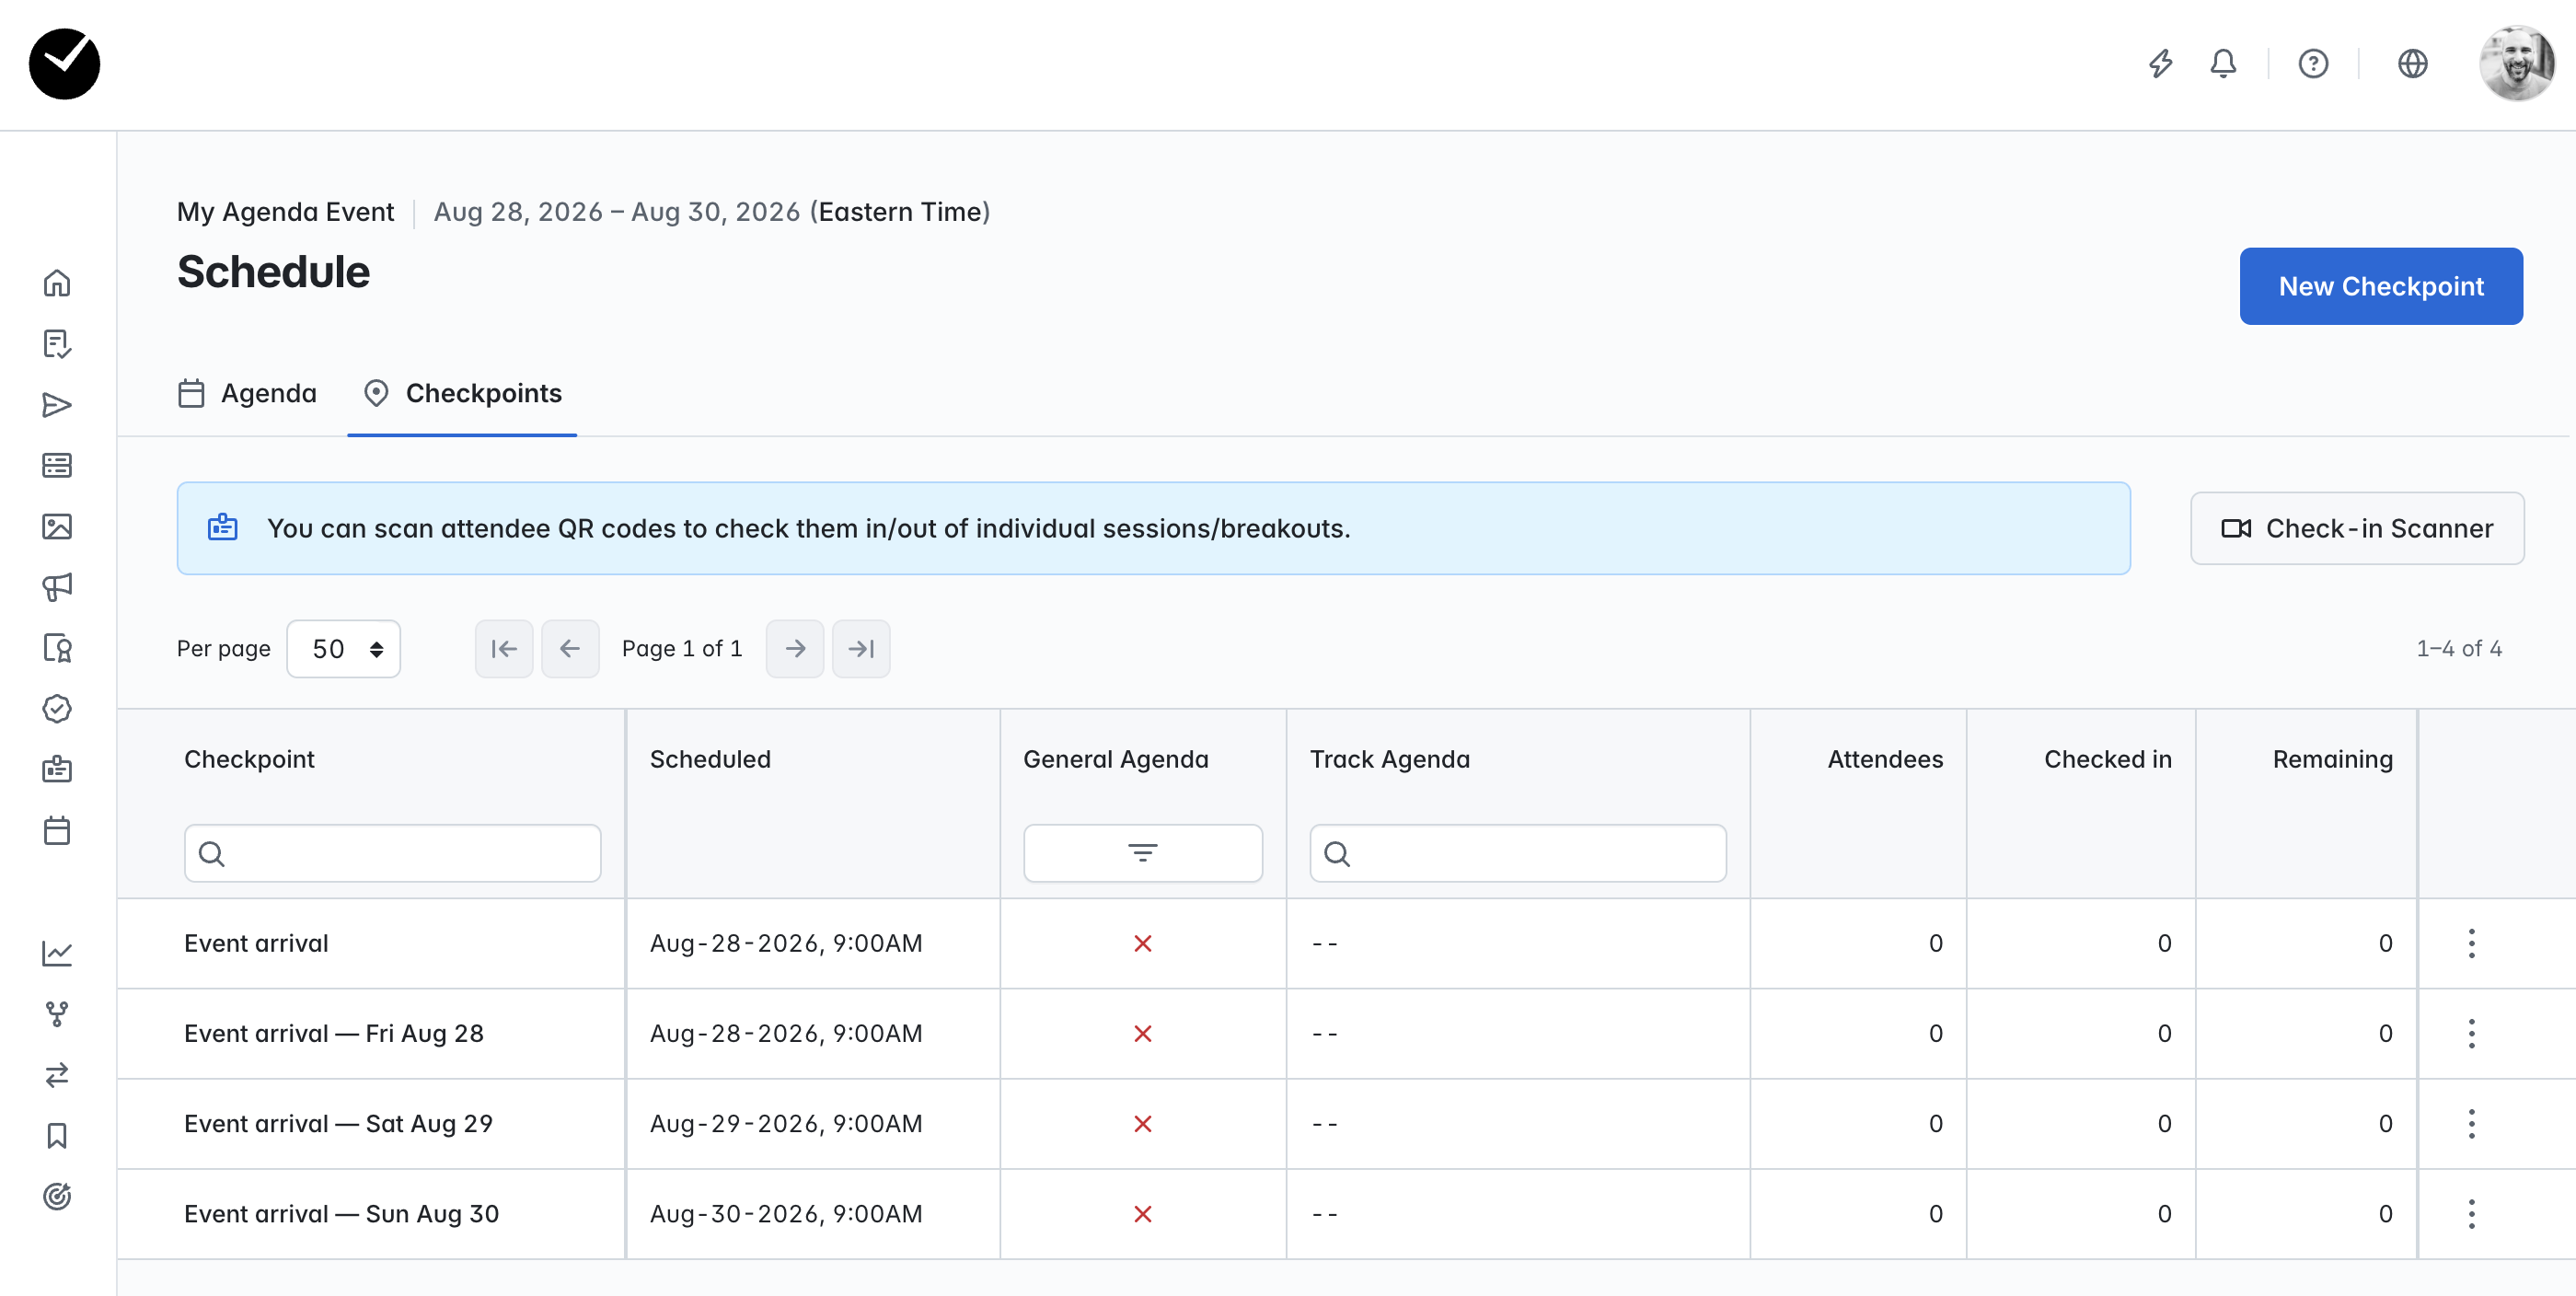Launch the Check-in Scanner
Image resolution: width=2576 pixels, height=1296 pixels.
click(x=2356, y=528)
